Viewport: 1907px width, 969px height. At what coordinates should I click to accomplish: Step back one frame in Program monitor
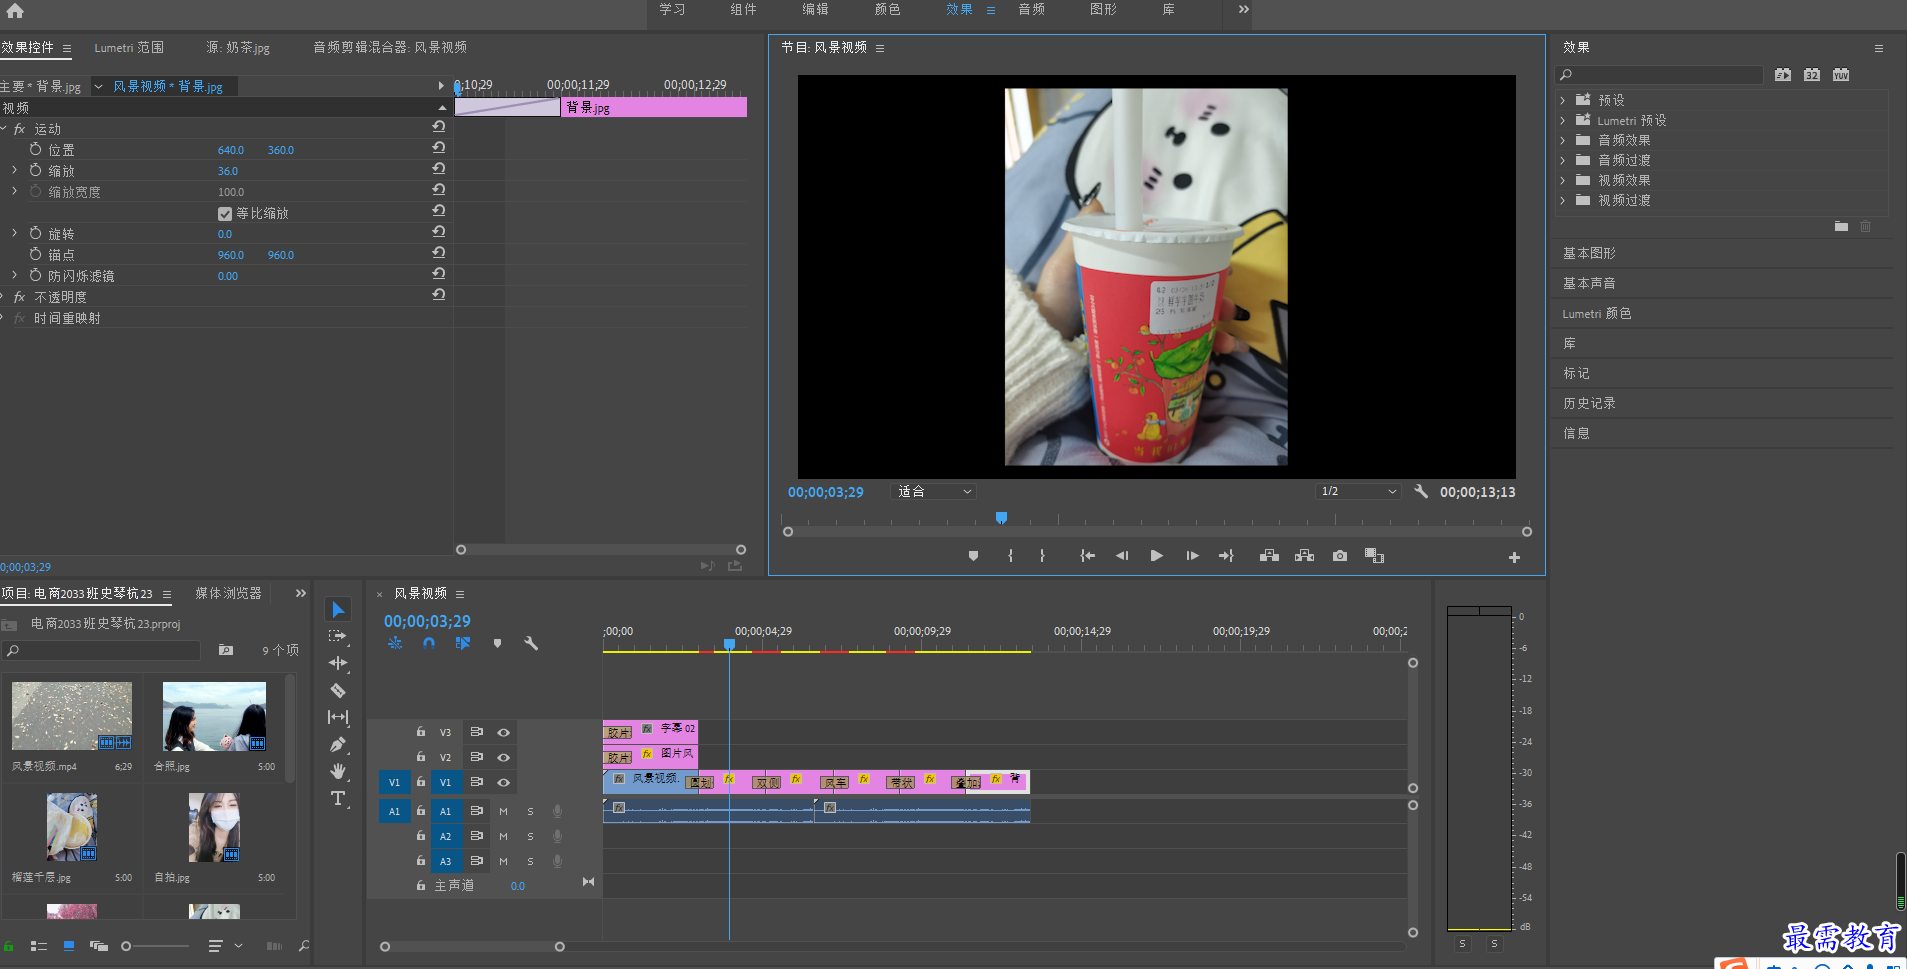(1122, 556)
